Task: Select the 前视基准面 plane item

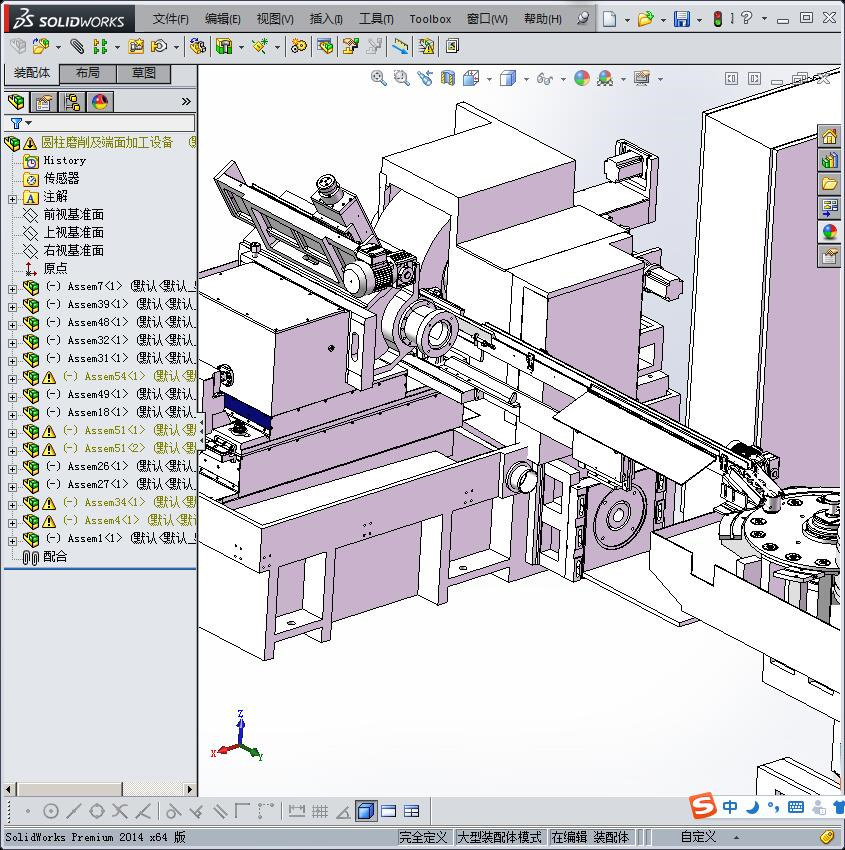Action: tap(73, 215)
